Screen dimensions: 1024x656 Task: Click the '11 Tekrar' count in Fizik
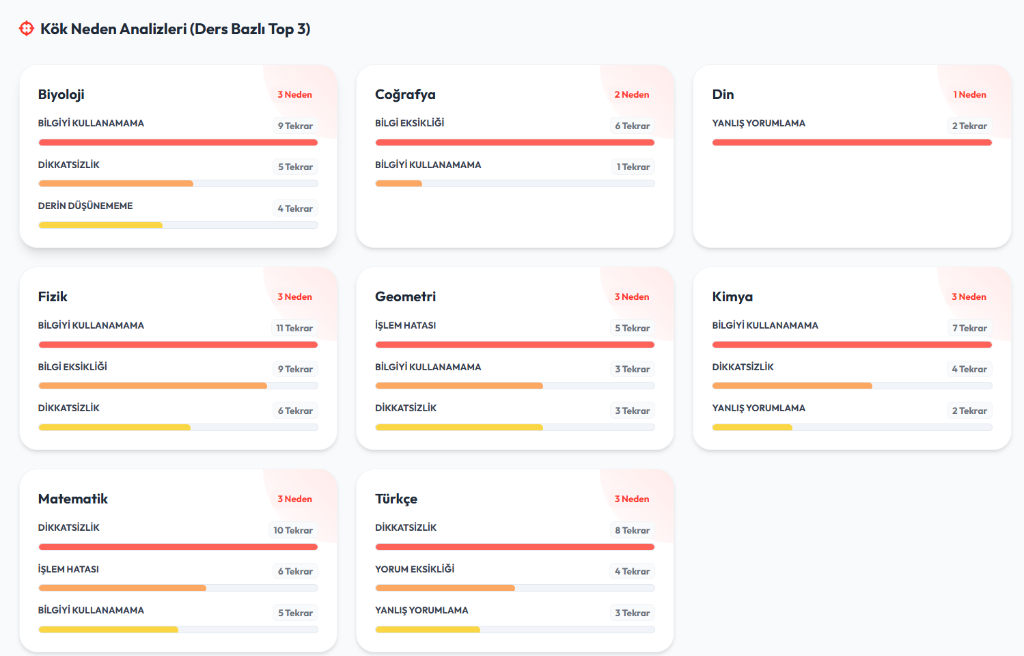tap(295, 328)
